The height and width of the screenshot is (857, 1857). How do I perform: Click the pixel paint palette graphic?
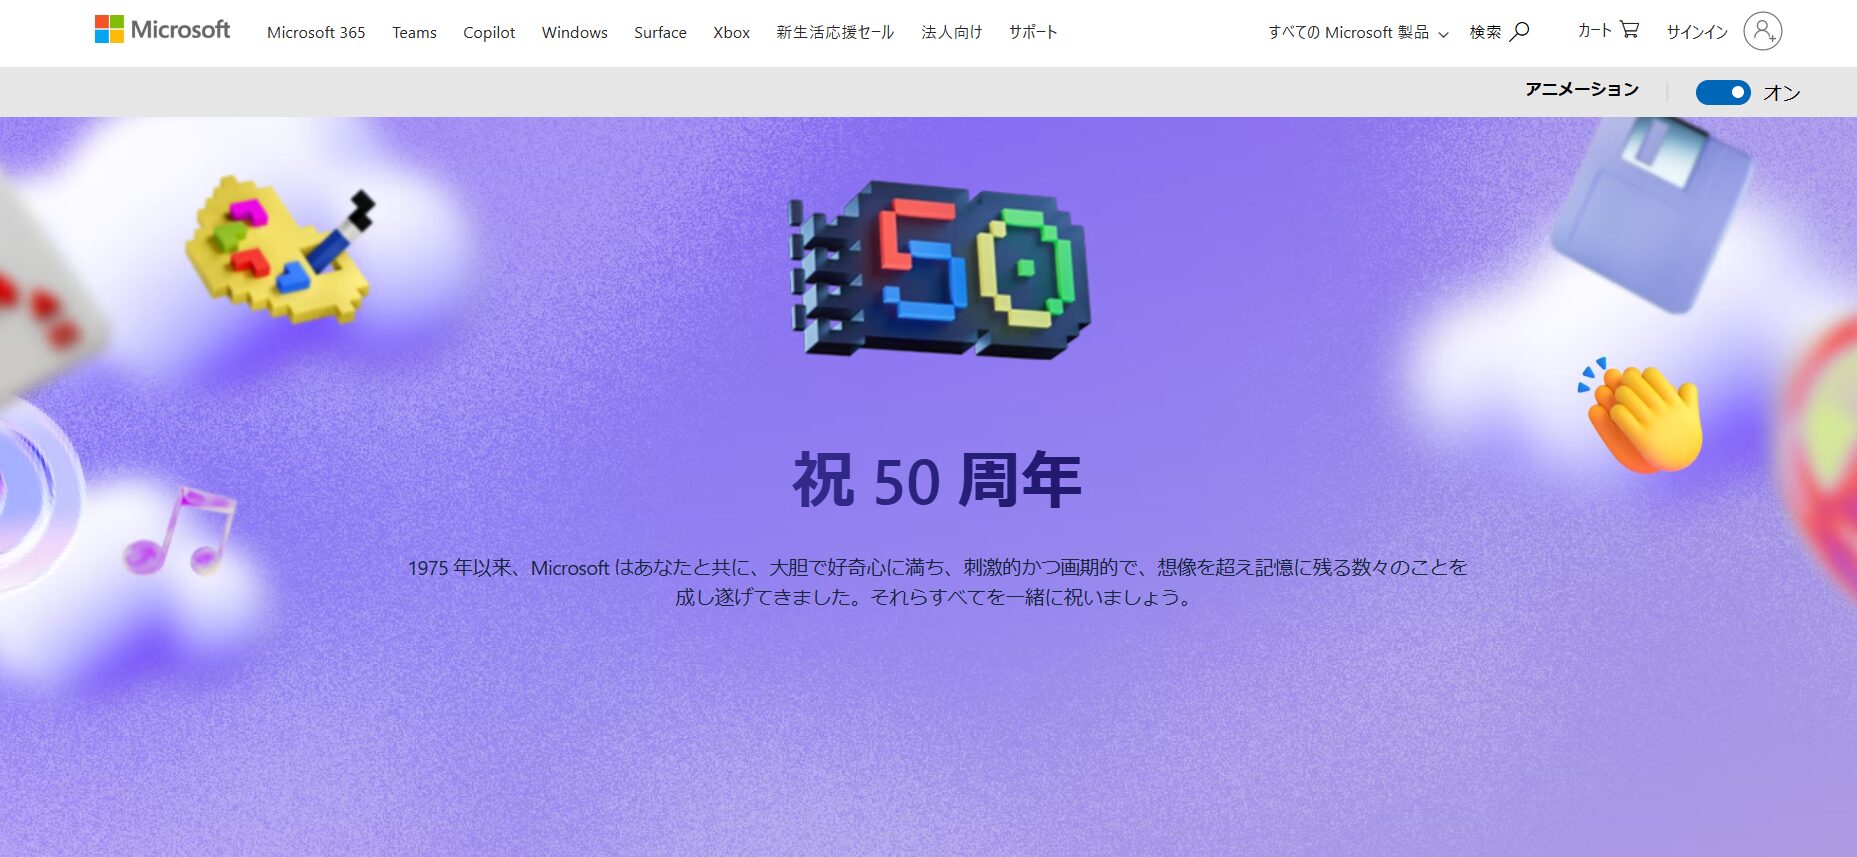click(x=280, y=250)
